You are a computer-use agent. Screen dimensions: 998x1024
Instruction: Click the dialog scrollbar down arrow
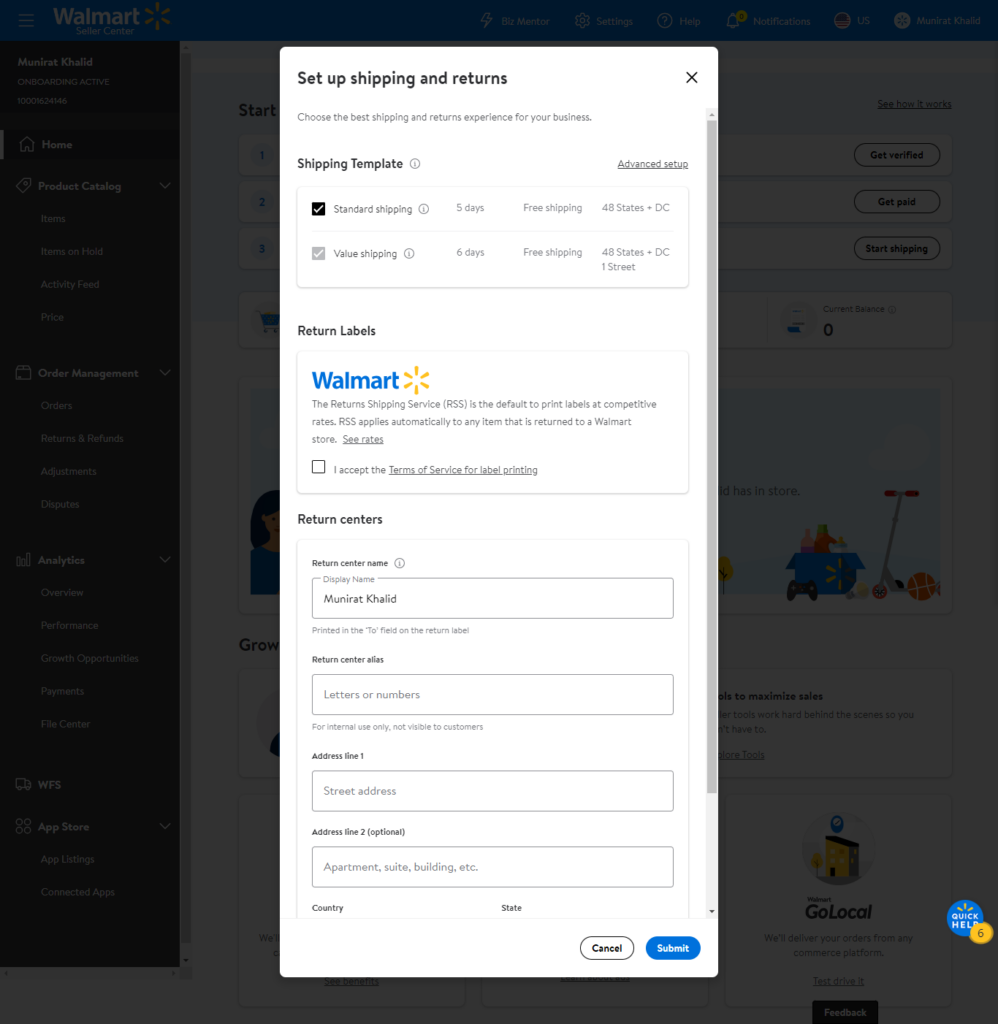click(712, 911)
